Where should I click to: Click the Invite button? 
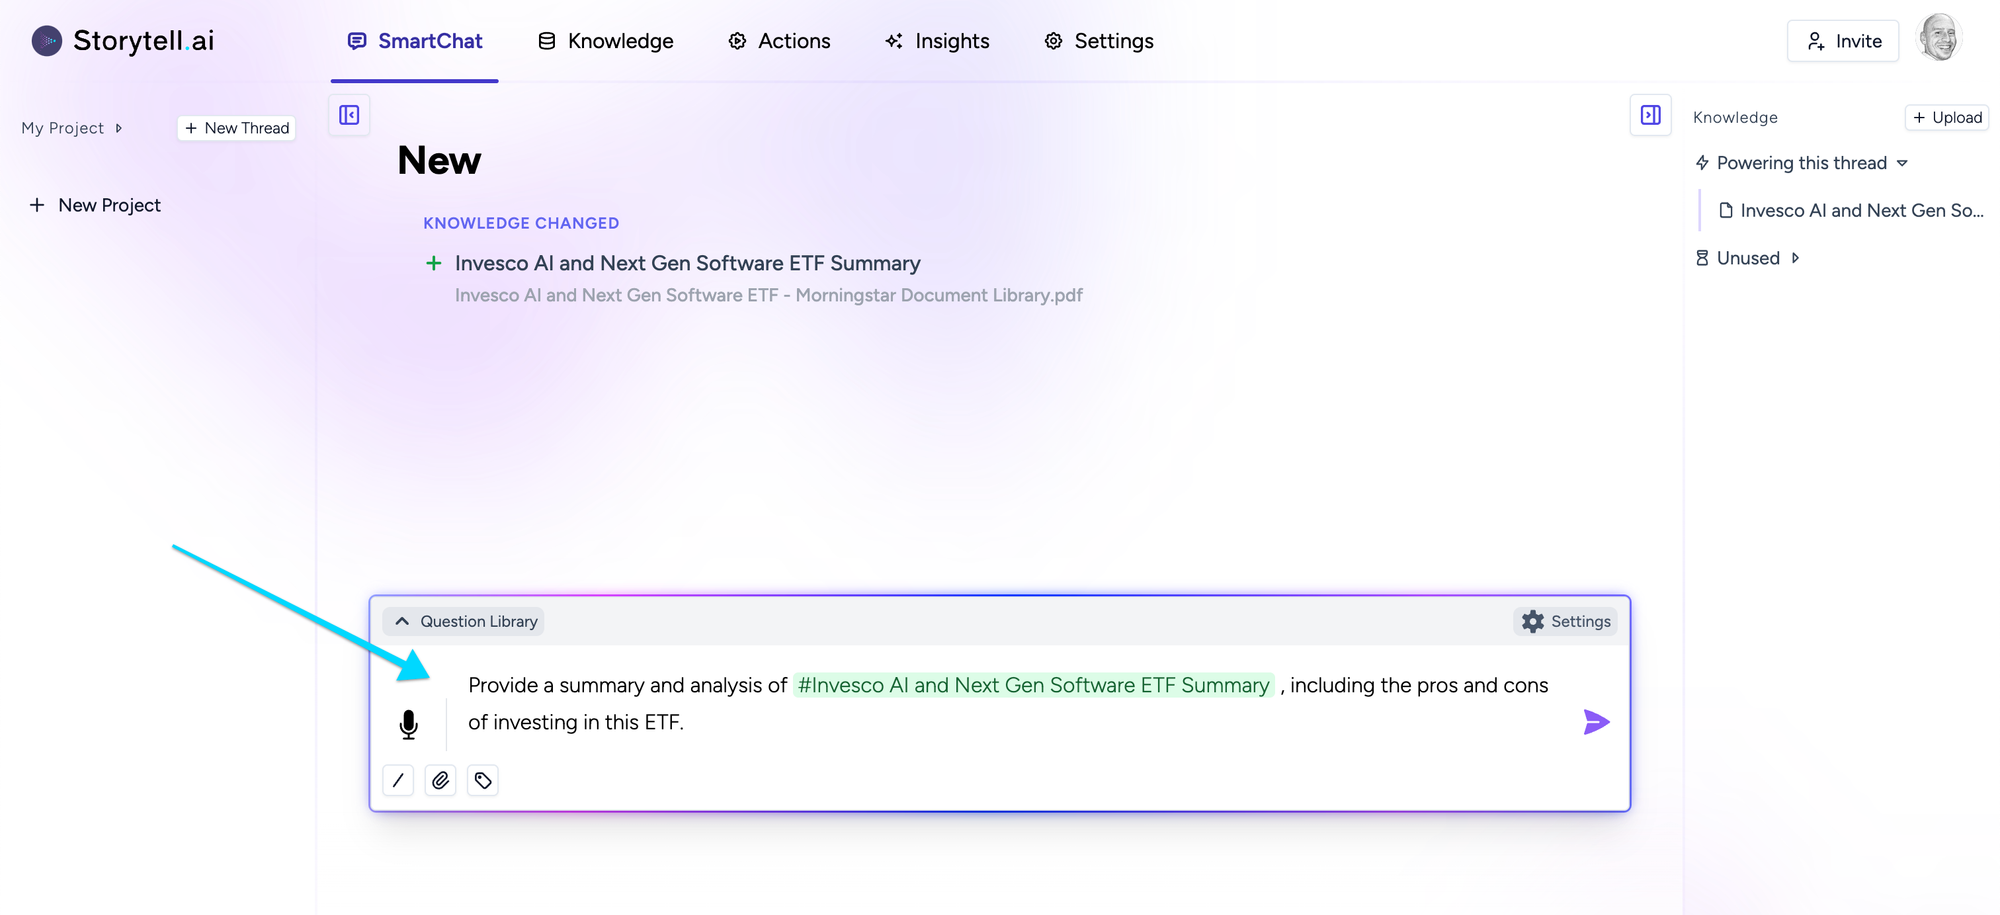1843,41
